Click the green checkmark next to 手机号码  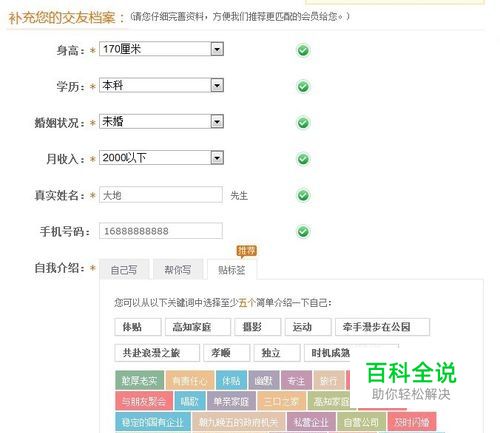[303, 232]
